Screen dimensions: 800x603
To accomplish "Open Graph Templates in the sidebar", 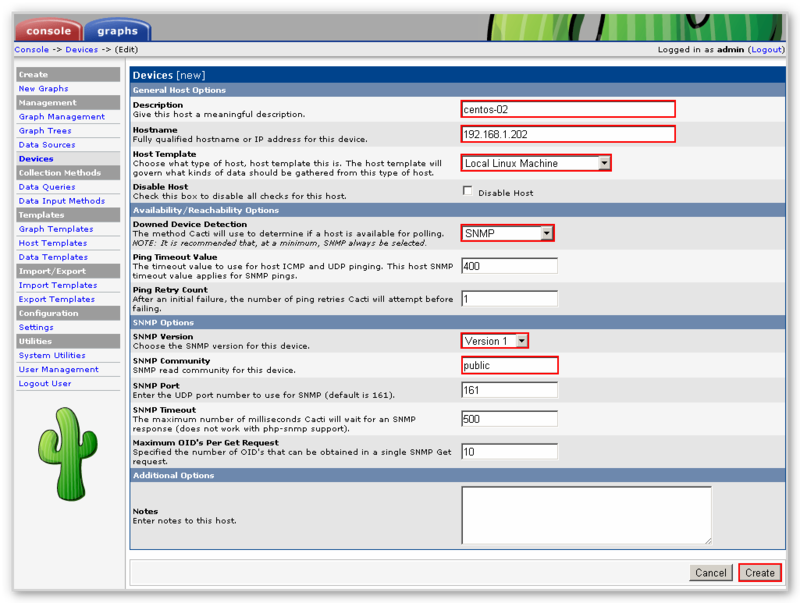I will (x=56, y=229).
